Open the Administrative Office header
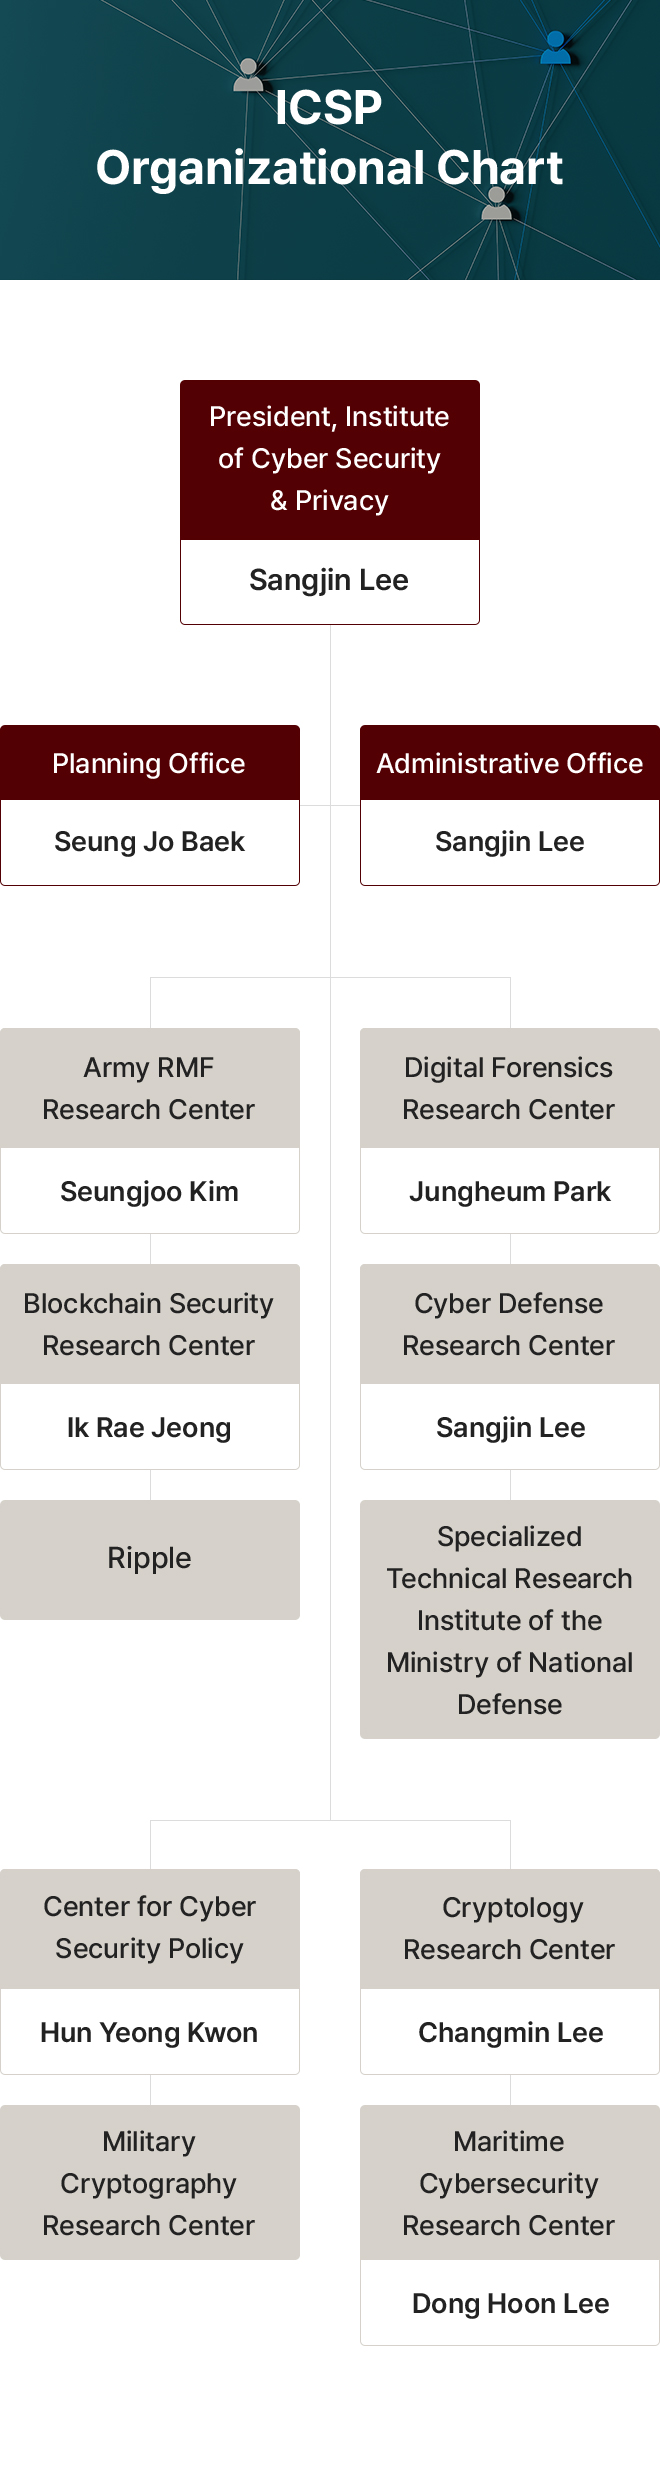 (509, 763)
